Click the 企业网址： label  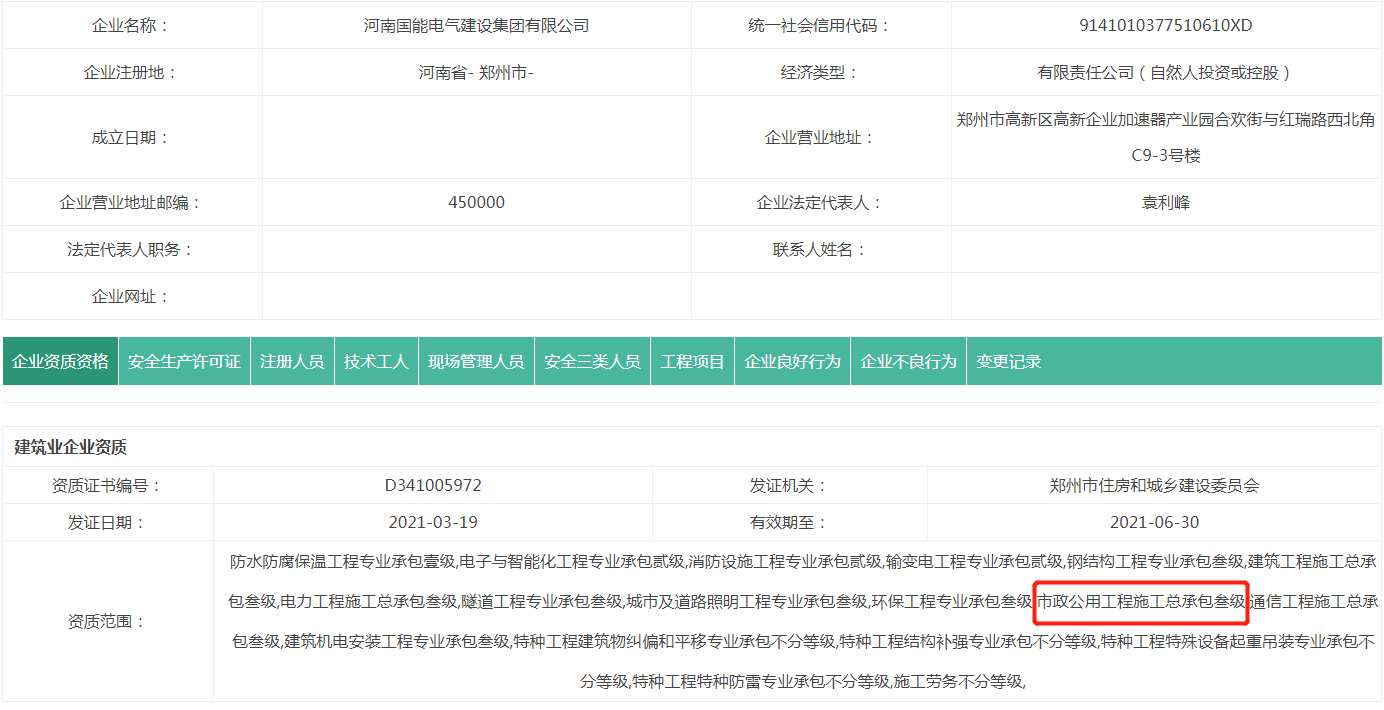click(x=132, y=296)
